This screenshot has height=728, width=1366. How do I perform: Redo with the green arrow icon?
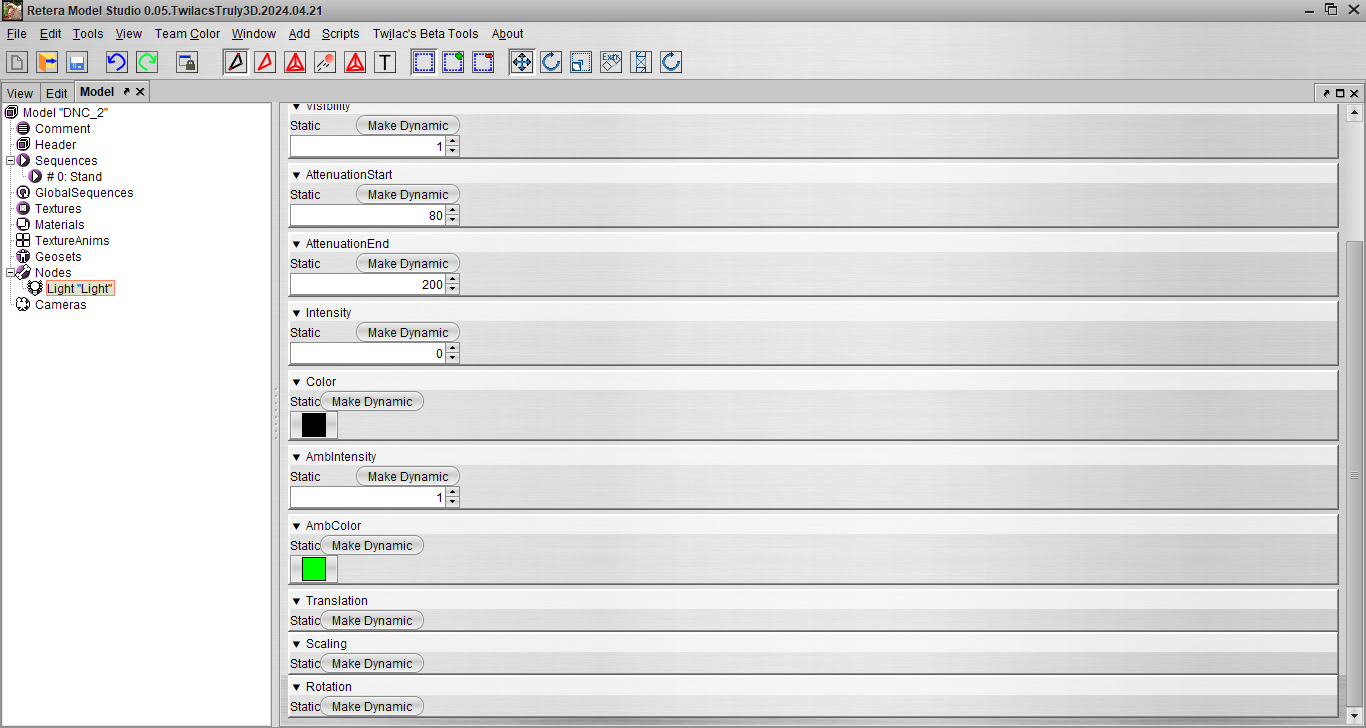pyautogui.click(x=147, y=62)
